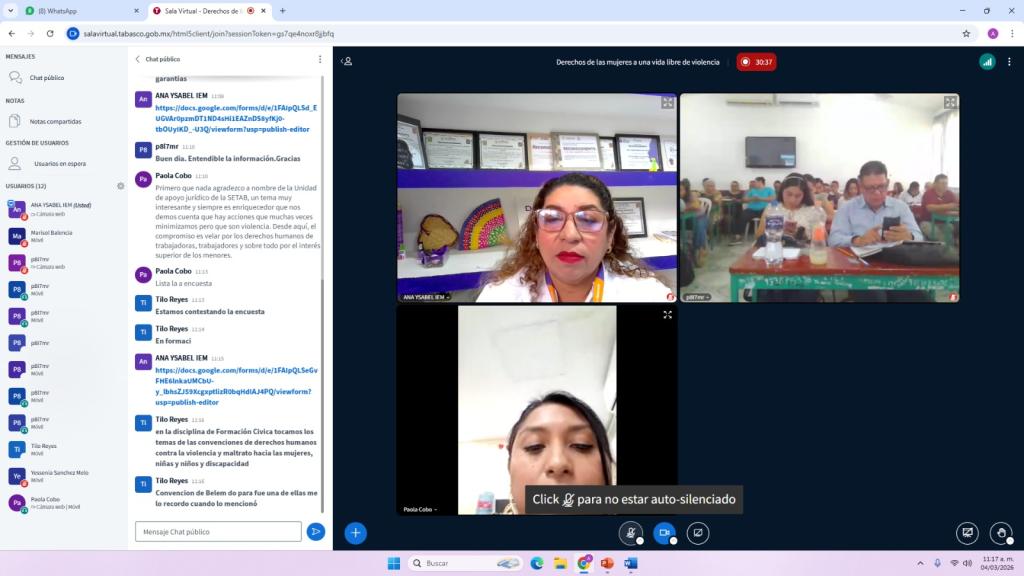Open Notas compartidas panel
1024x576 pixels.
tap(55, 121)
